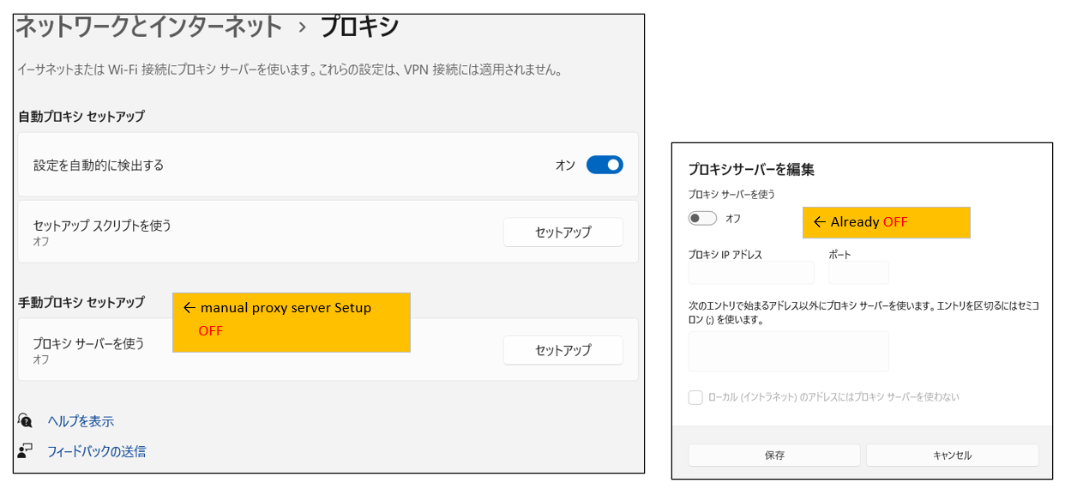Open the フィードバックの送信 link

tap(96, 451)
